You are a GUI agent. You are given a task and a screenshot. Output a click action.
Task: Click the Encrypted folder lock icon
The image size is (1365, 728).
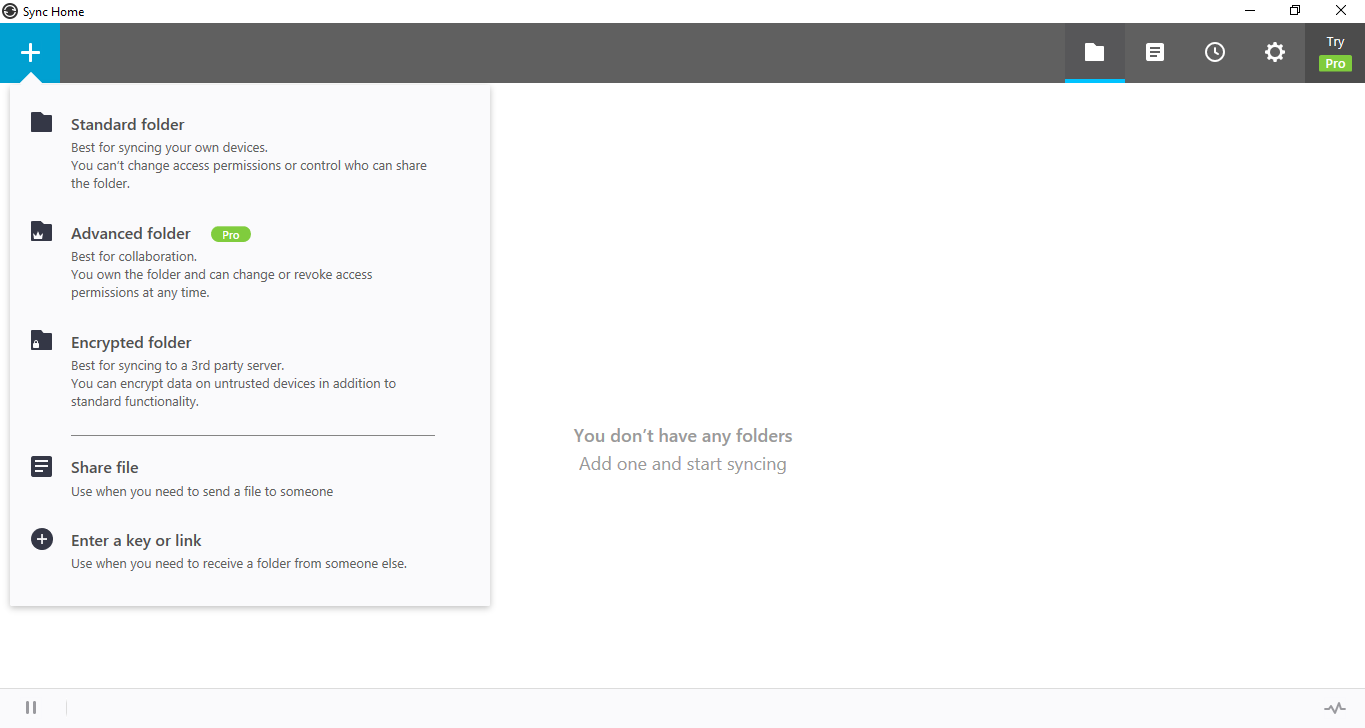[41, 339]
